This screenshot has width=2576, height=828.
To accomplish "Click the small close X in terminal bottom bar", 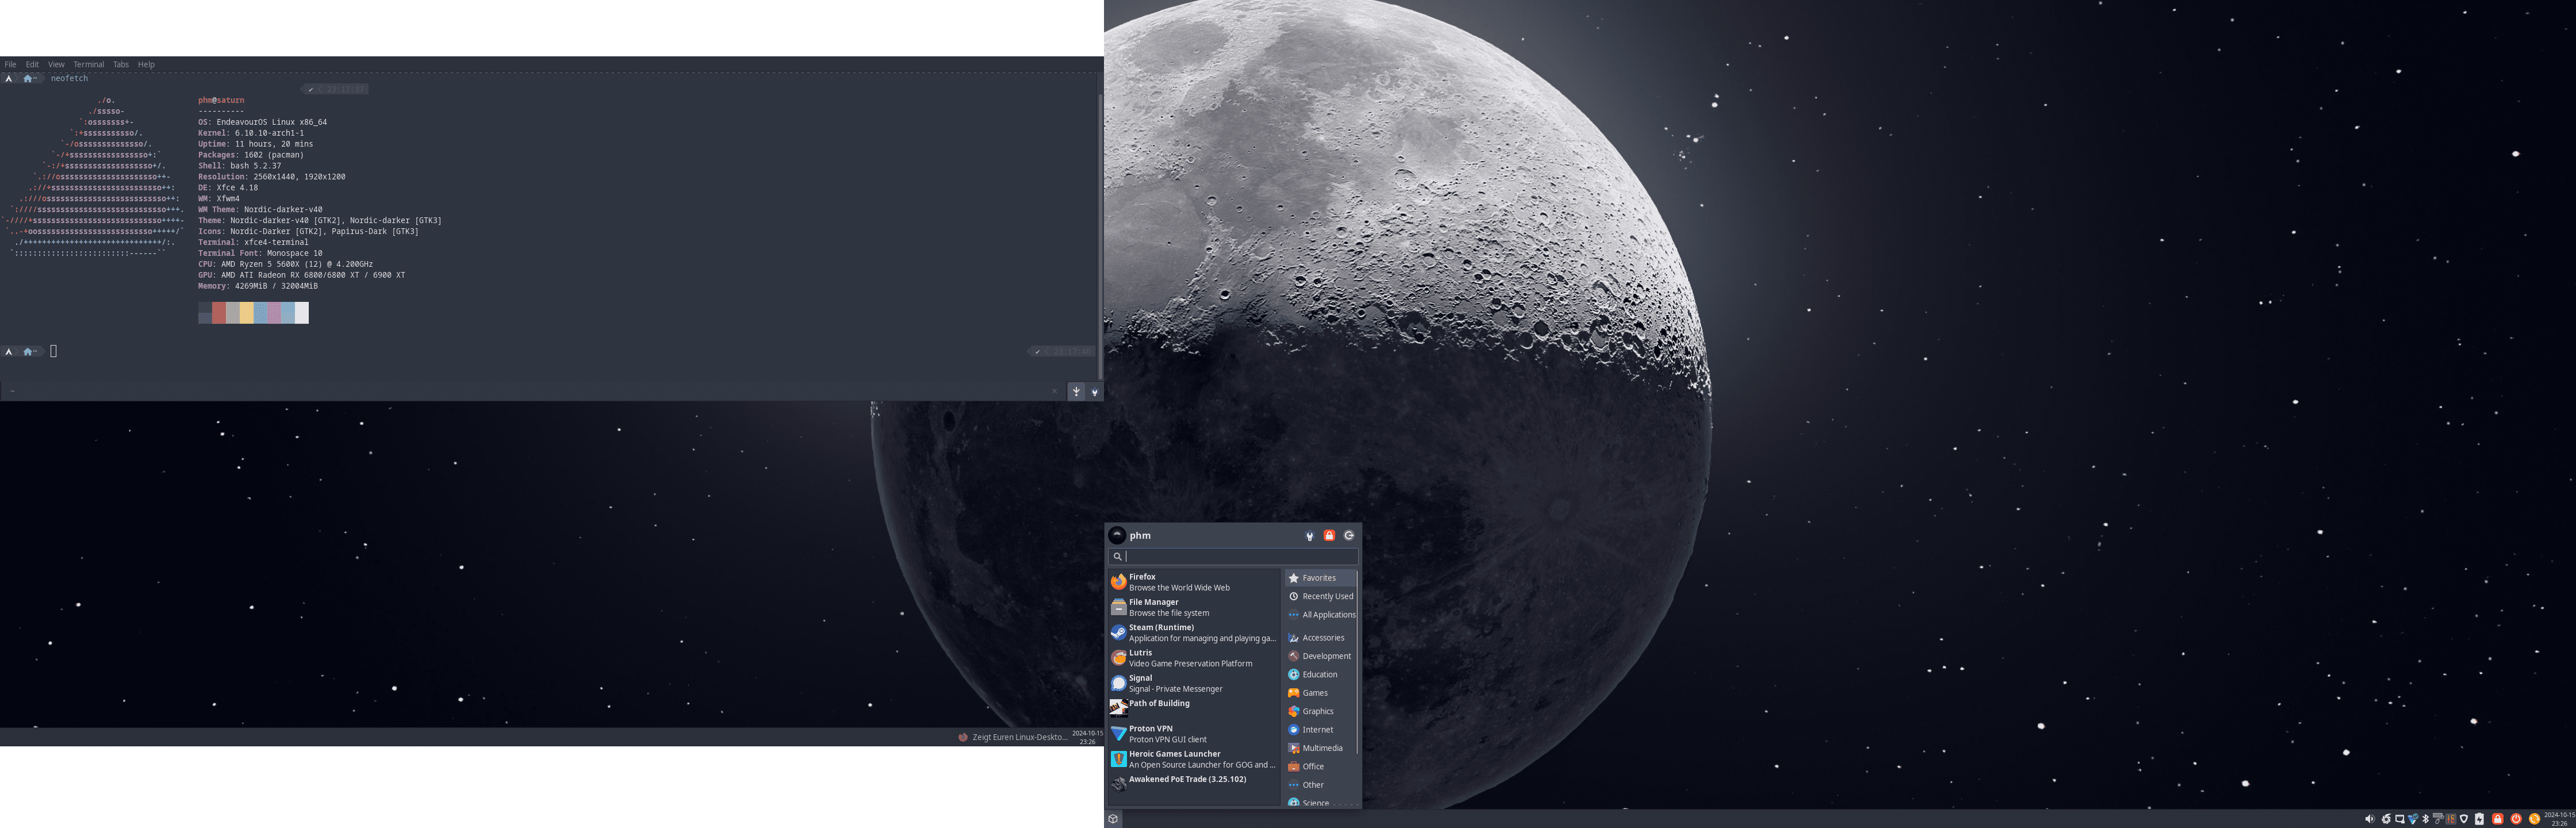I will (x=1054, y=391).
